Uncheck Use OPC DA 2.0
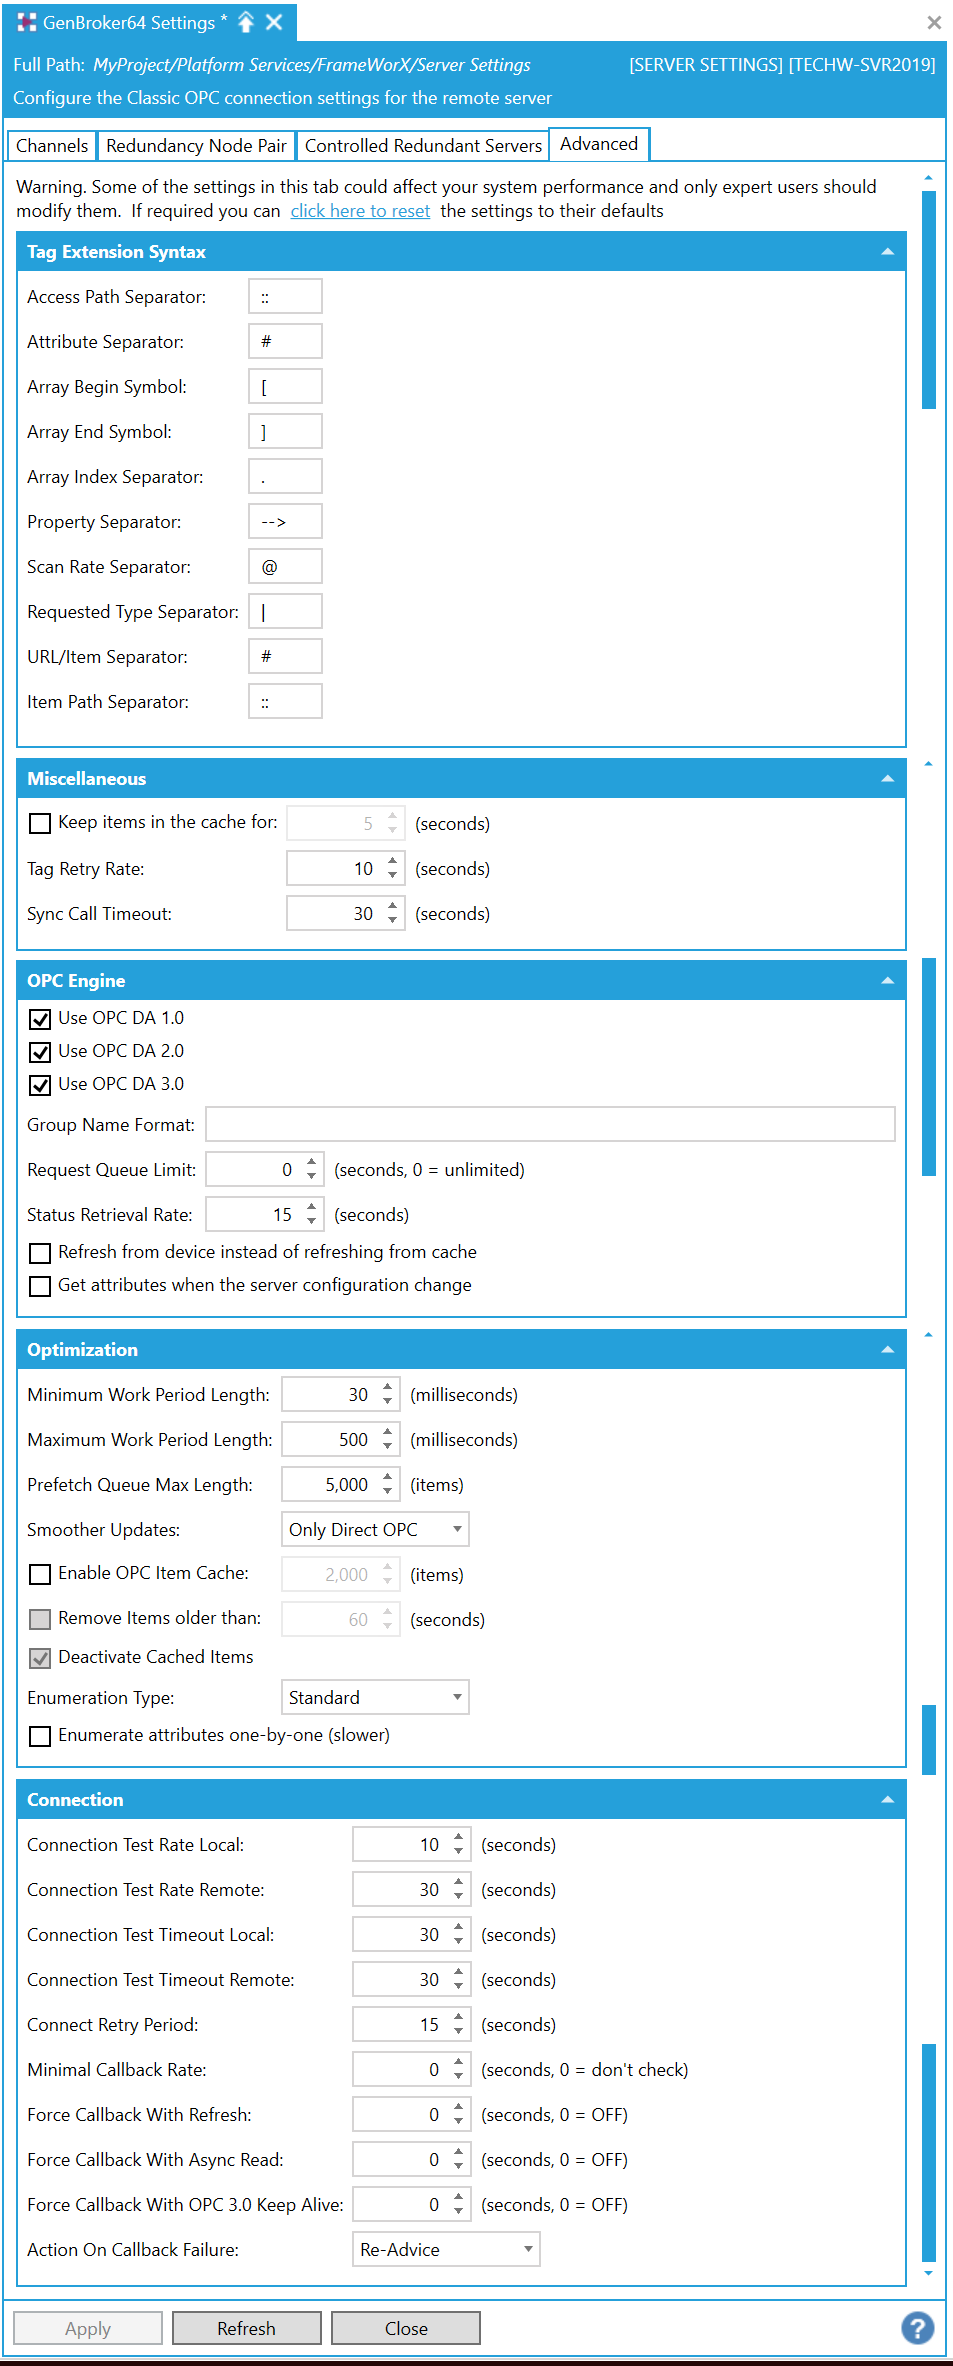 click(40, 1052)
